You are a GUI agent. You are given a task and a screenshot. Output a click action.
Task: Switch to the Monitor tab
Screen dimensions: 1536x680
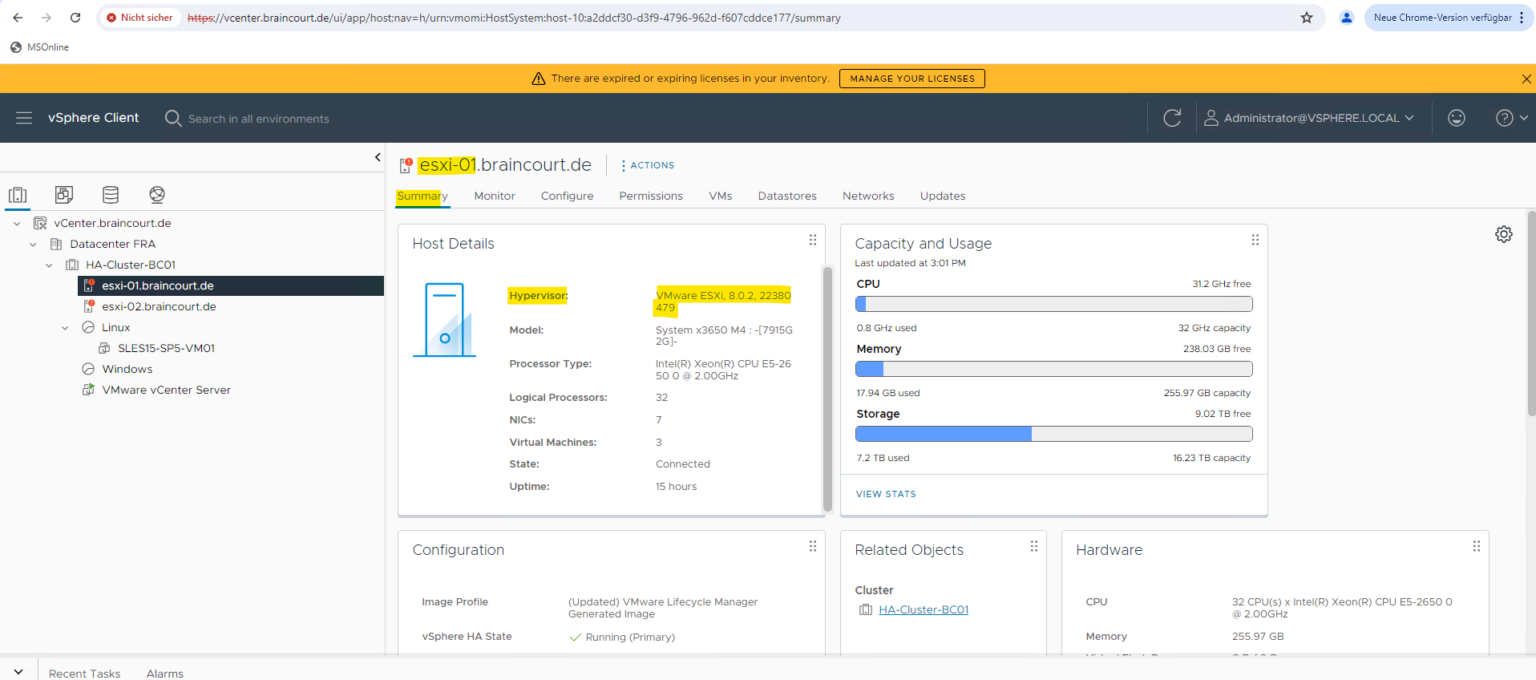pos(494,196)
